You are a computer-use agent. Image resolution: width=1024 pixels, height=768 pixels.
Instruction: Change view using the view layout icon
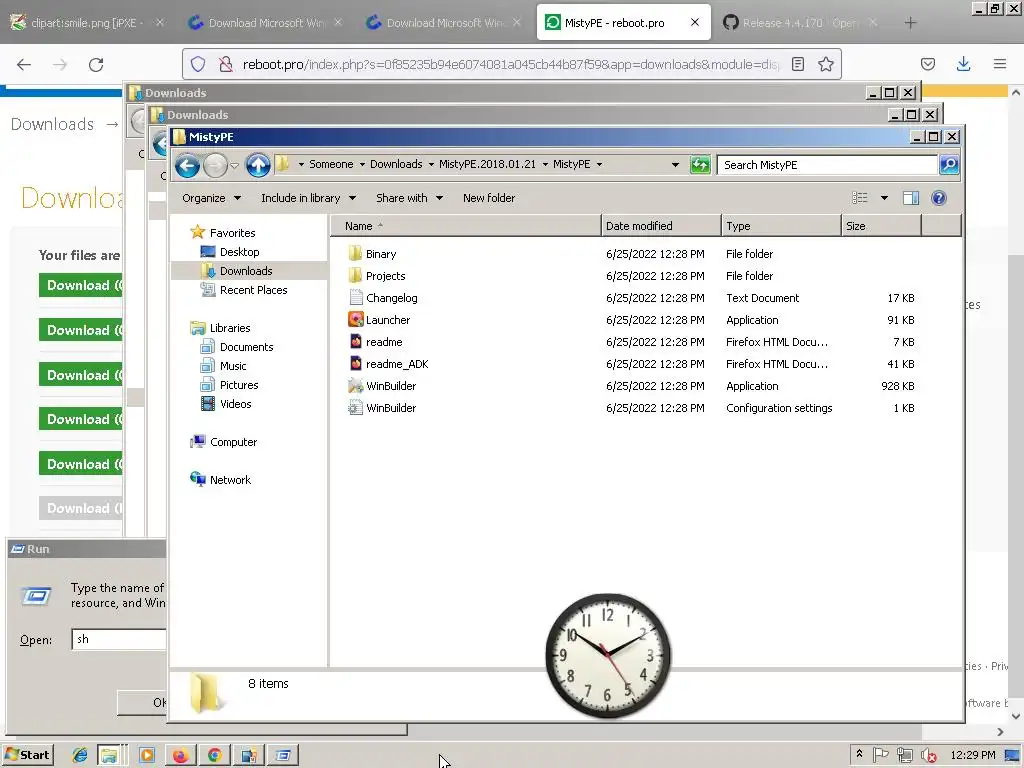pos(859,198)
